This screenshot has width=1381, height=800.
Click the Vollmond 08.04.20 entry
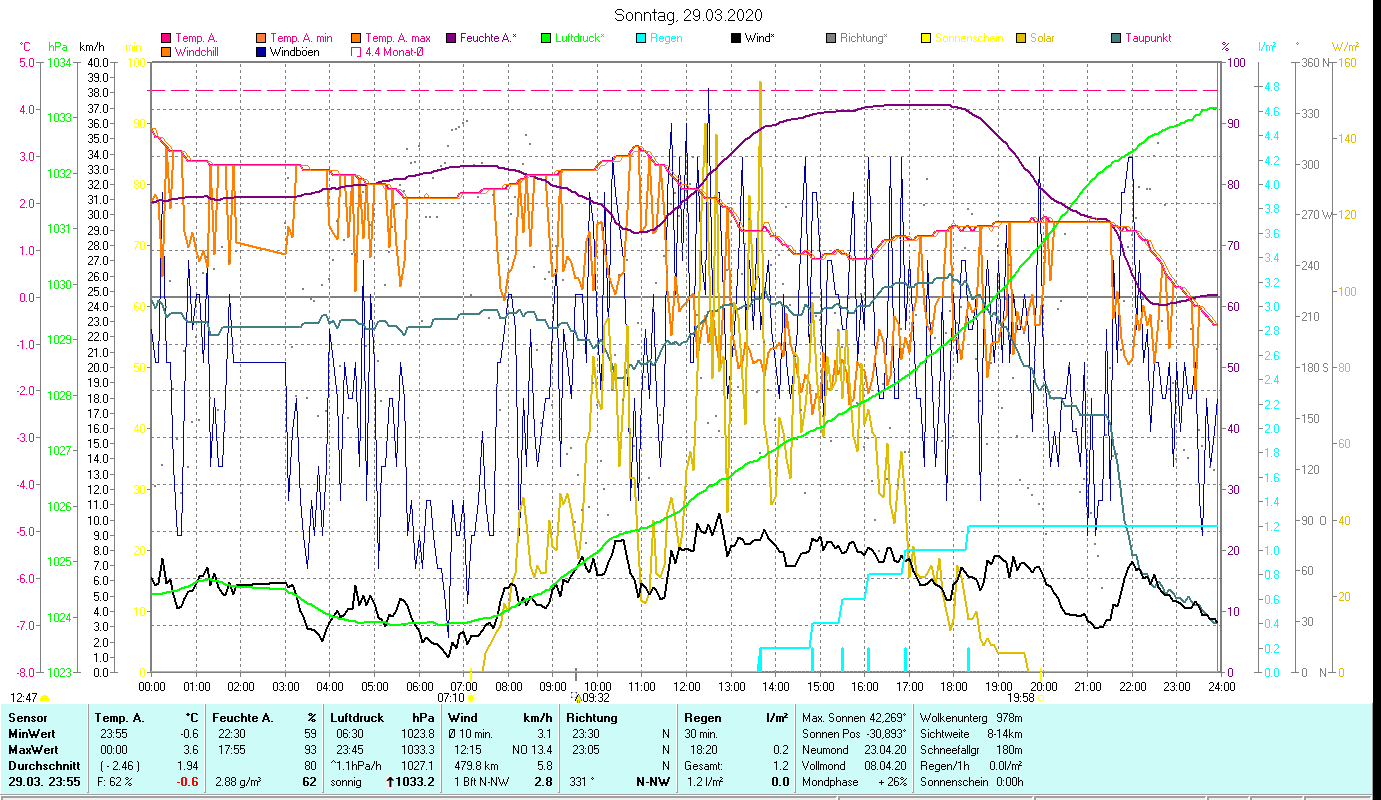point(853,765)
